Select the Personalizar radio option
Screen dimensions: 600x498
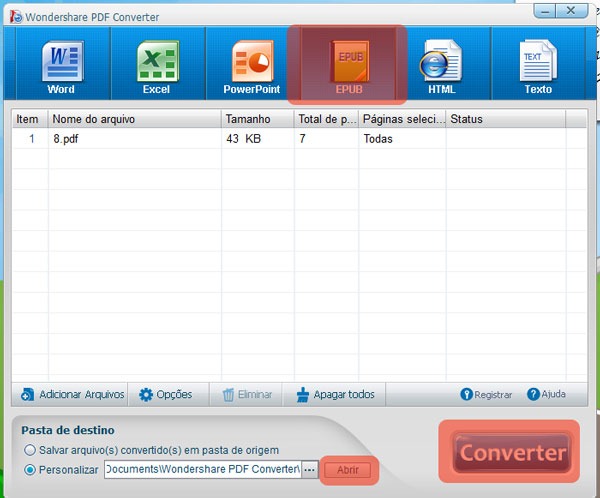point(30,470)
